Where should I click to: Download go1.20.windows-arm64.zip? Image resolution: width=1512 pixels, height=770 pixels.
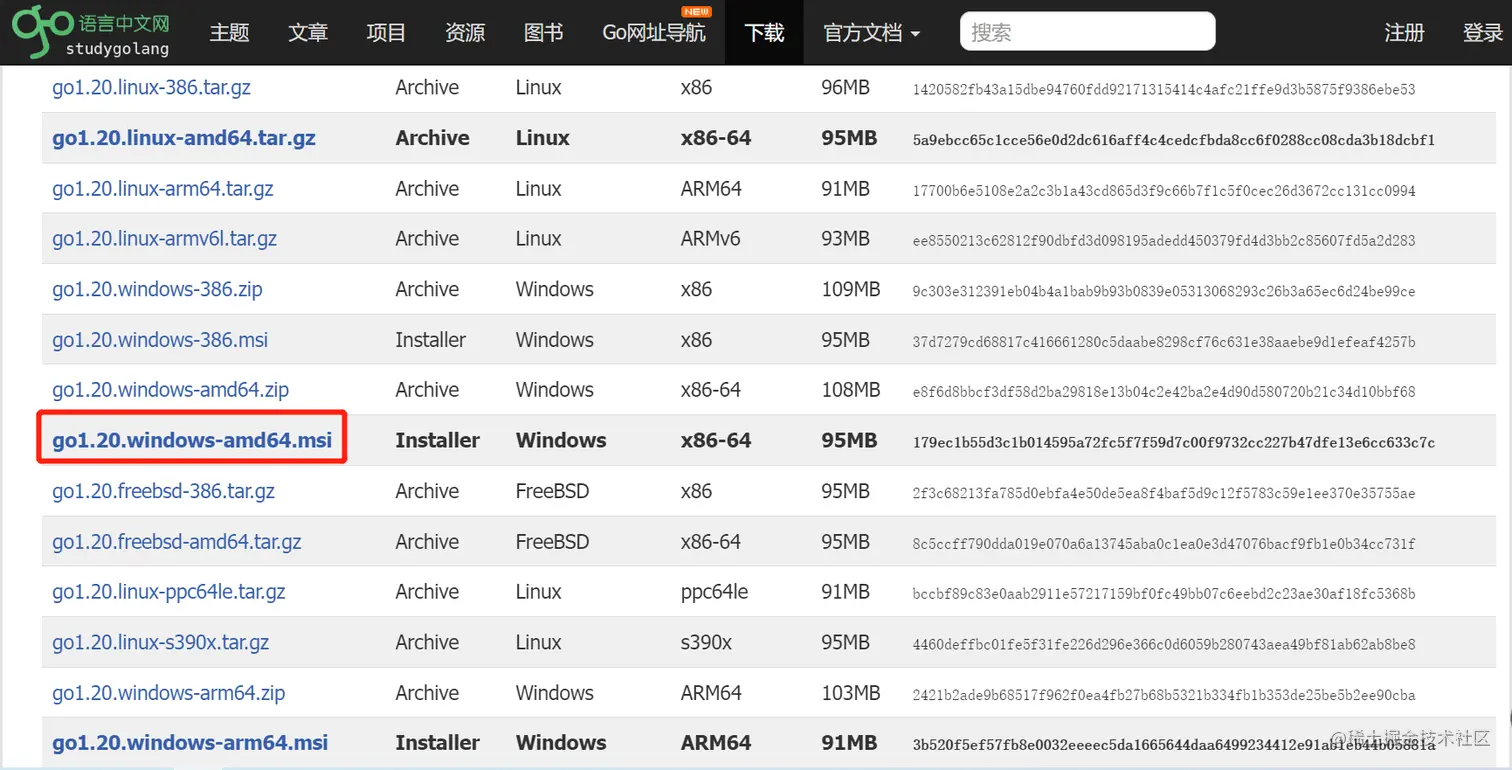(x=169, y=693)
